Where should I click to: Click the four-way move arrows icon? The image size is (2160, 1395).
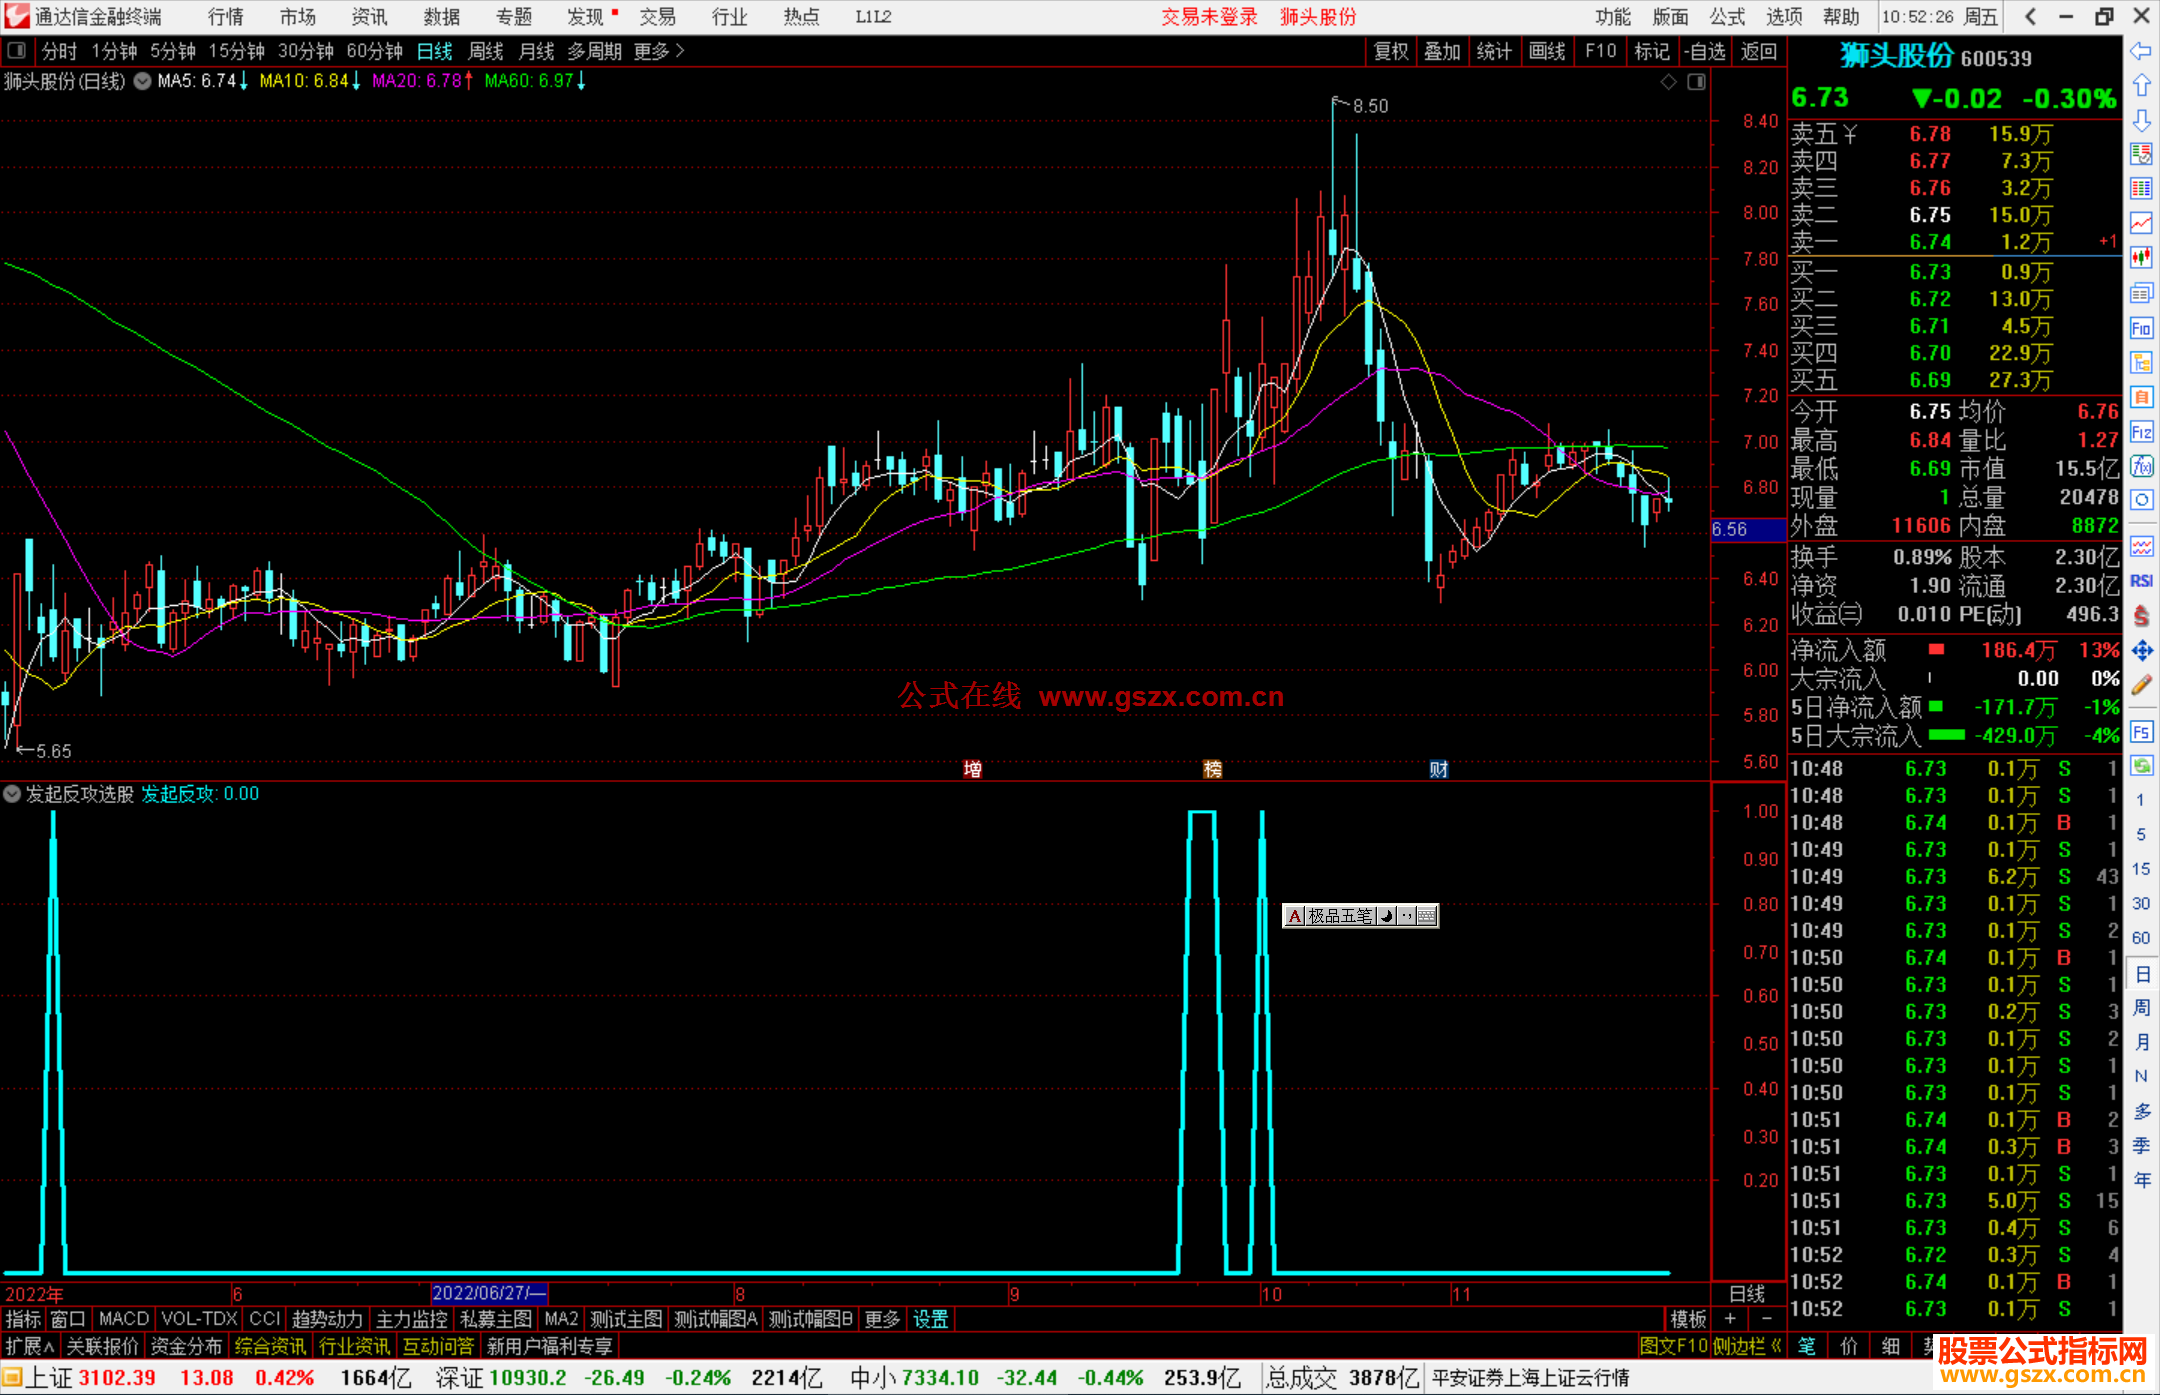(2141, 651)
